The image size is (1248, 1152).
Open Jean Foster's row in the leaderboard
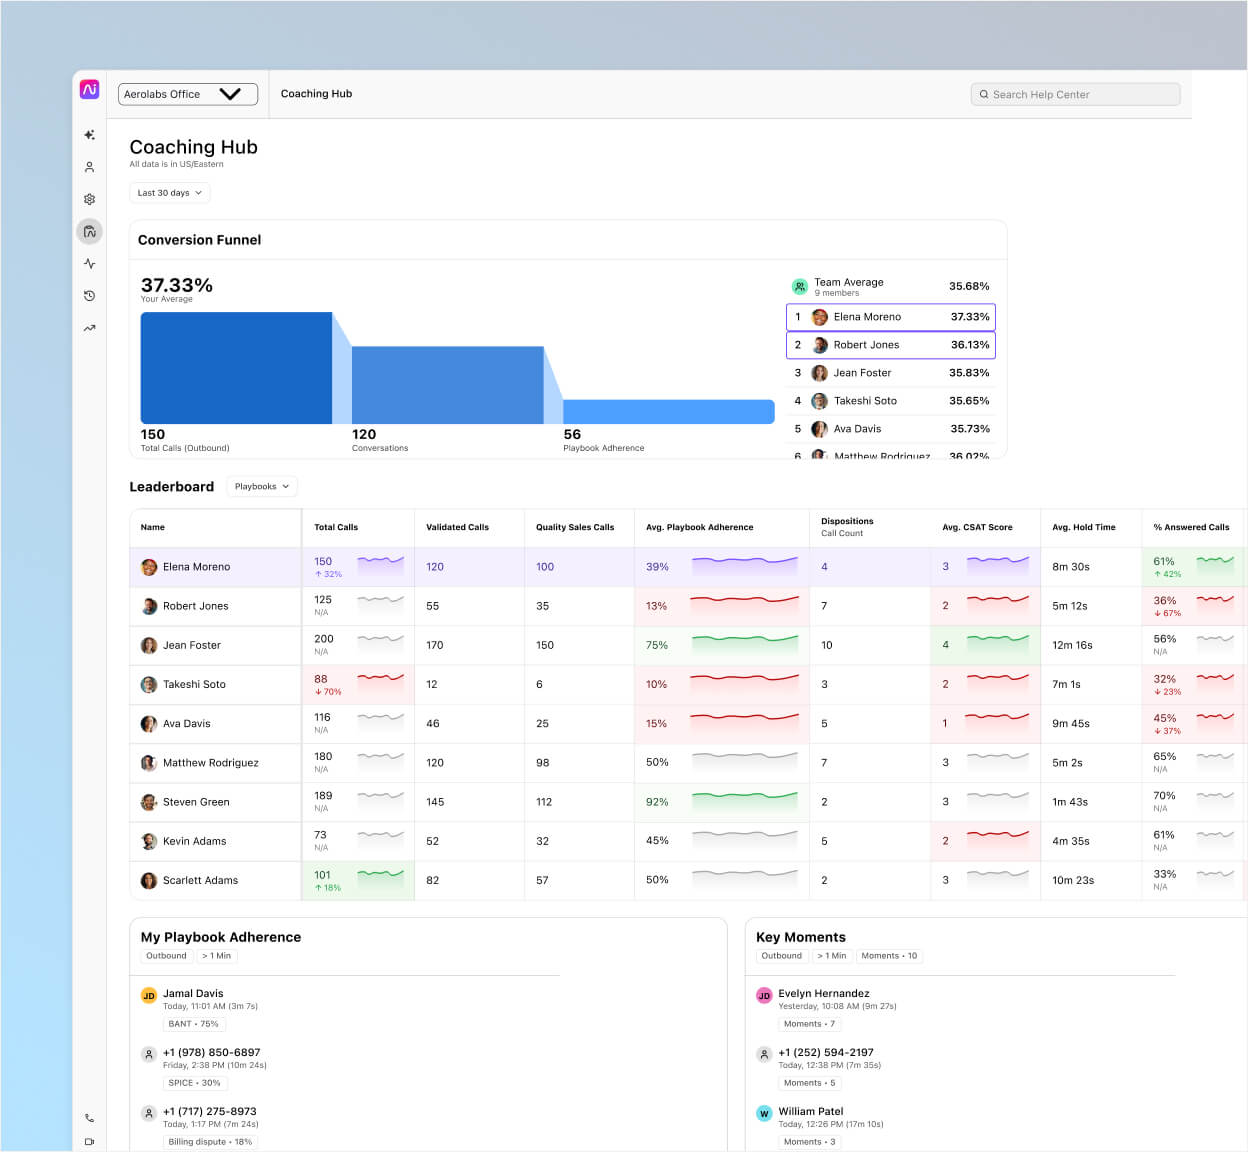click(192, 645)
